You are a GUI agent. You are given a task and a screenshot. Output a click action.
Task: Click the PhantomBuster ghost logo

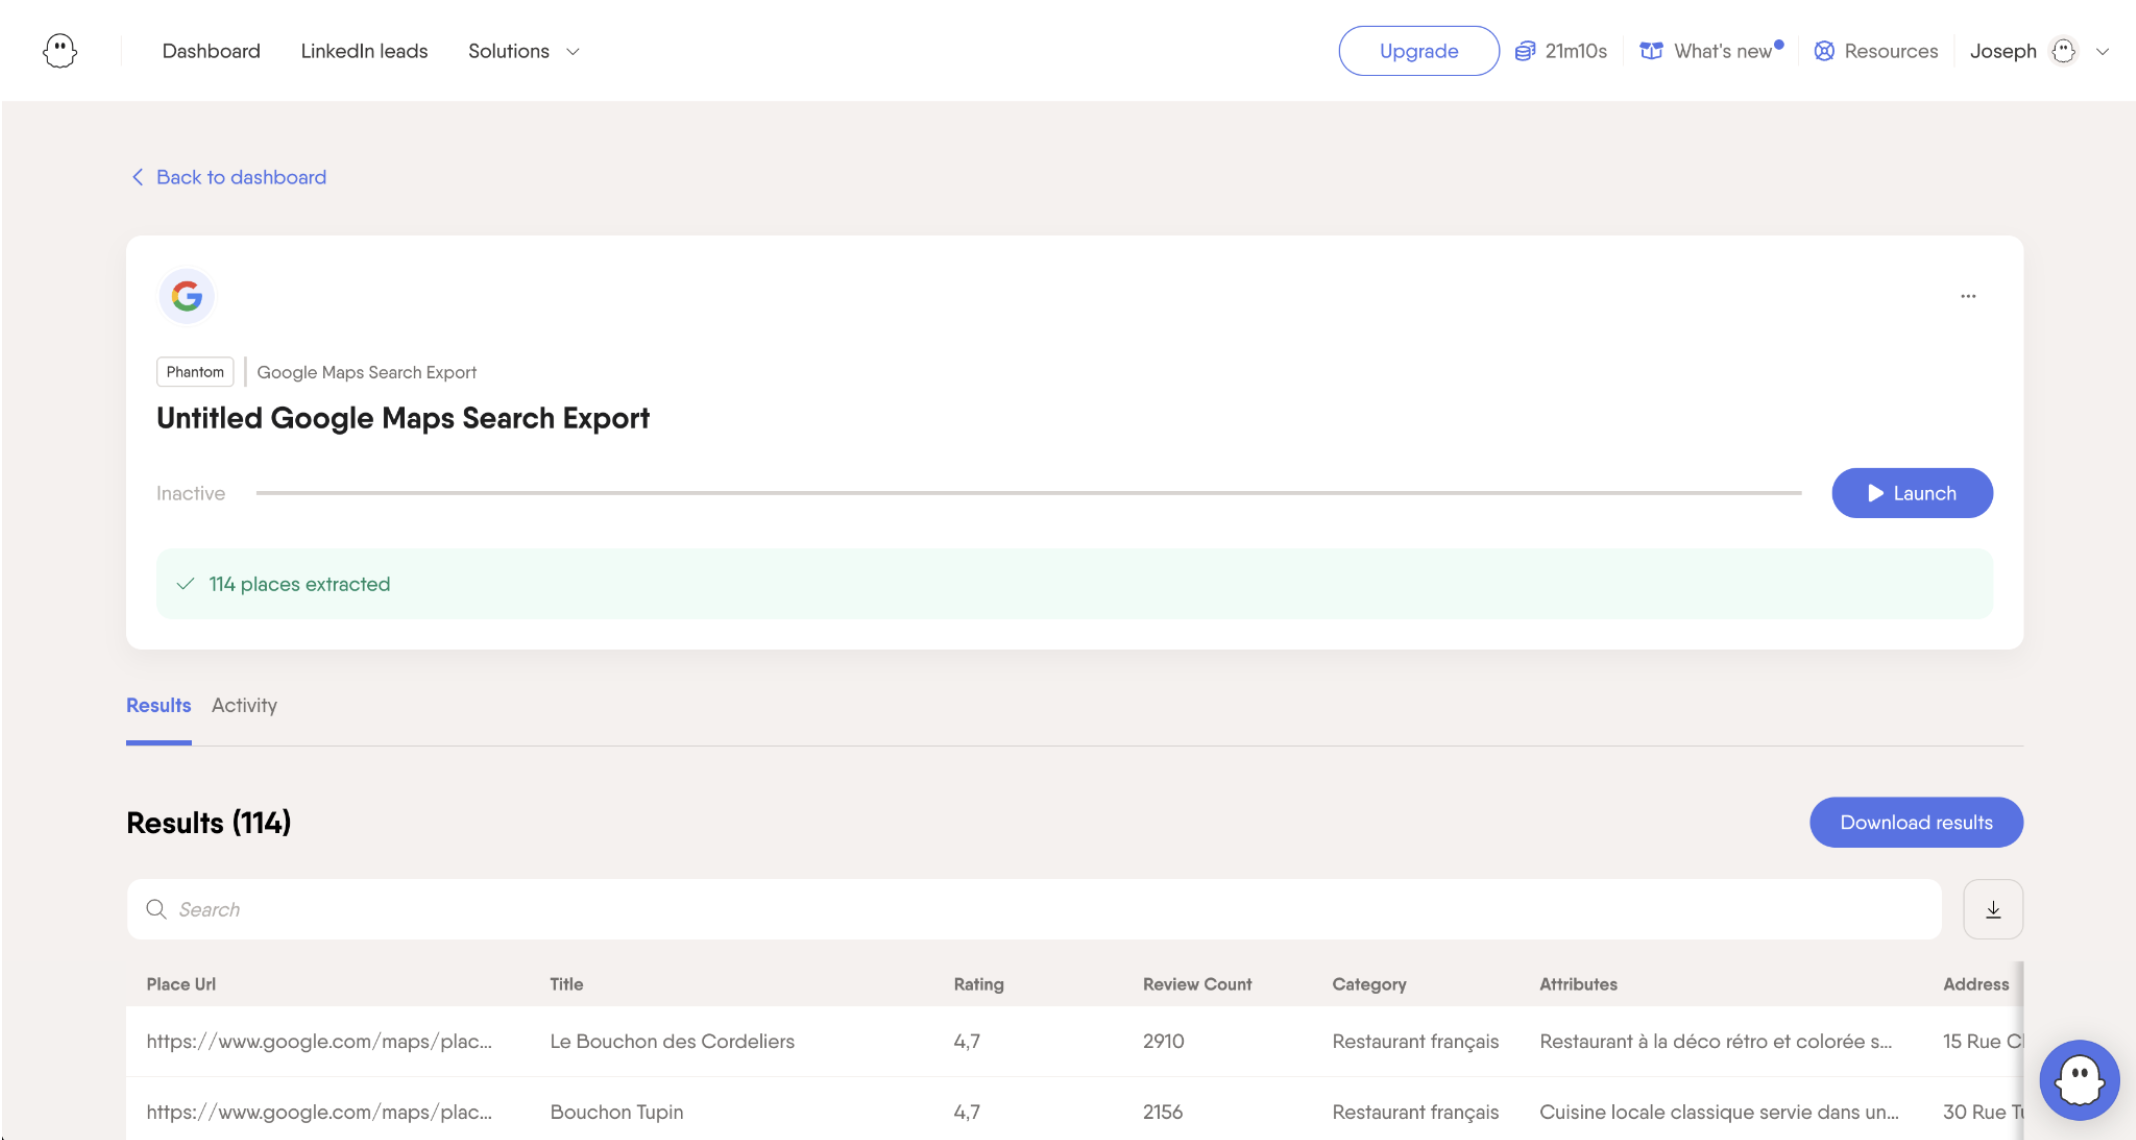click(60, 50)
